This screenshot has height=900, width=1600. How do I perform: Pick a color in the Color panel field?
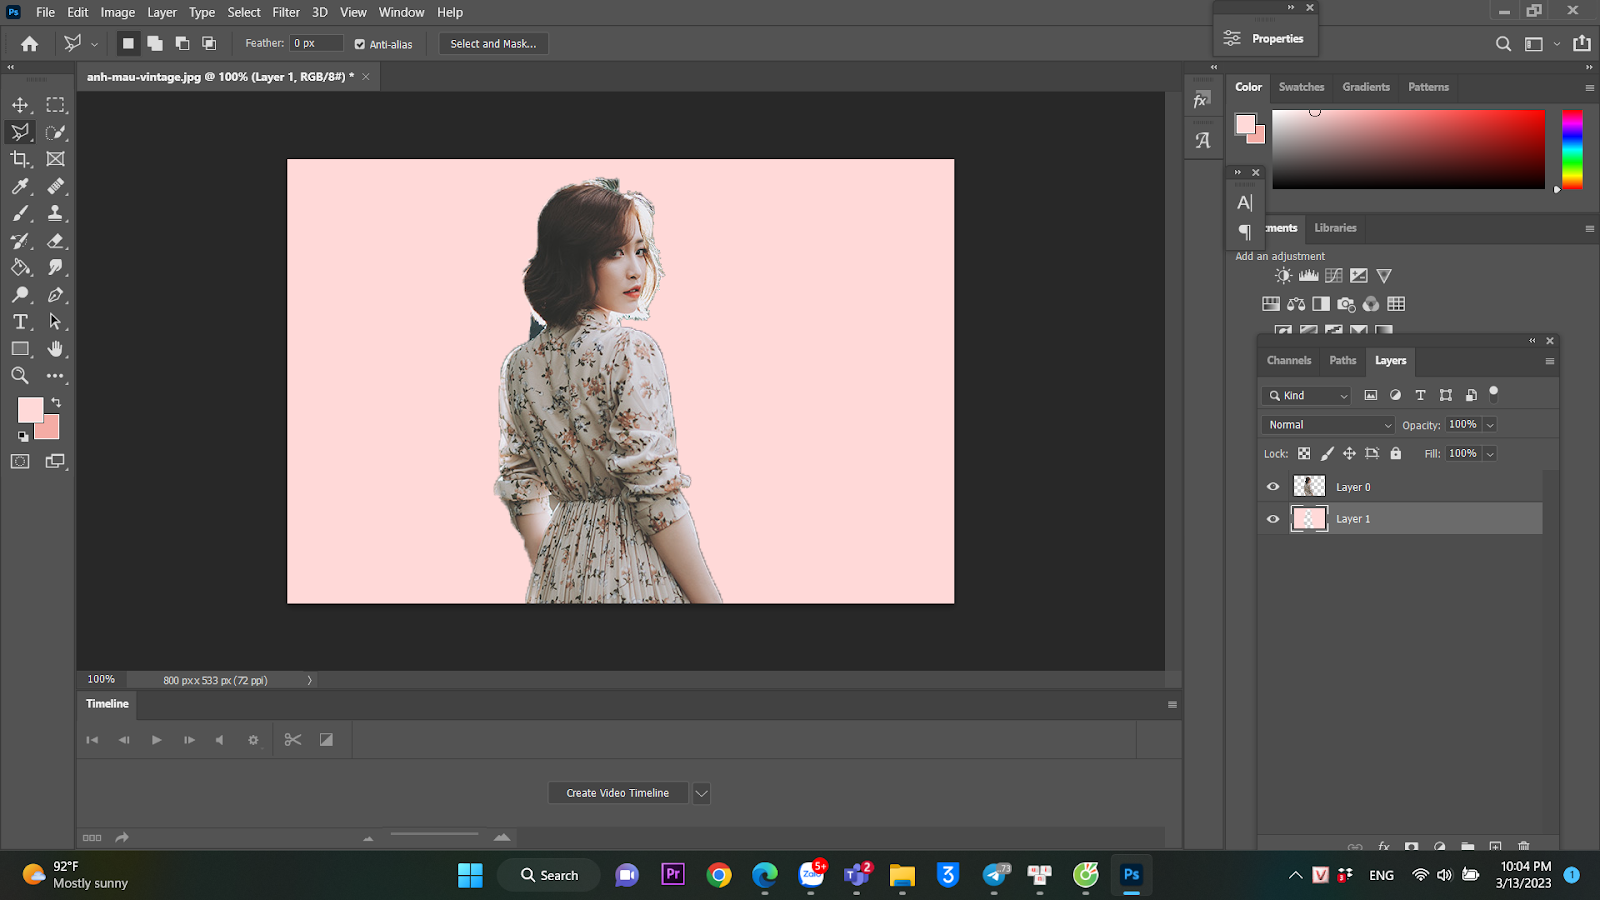pos(1408,149)
